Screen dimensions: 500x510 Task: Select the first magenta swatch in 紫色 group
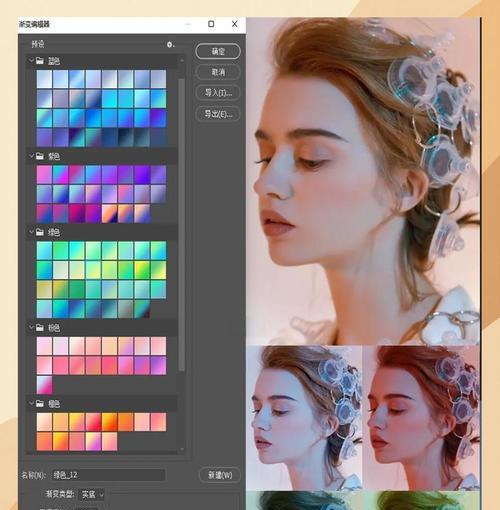44,174
